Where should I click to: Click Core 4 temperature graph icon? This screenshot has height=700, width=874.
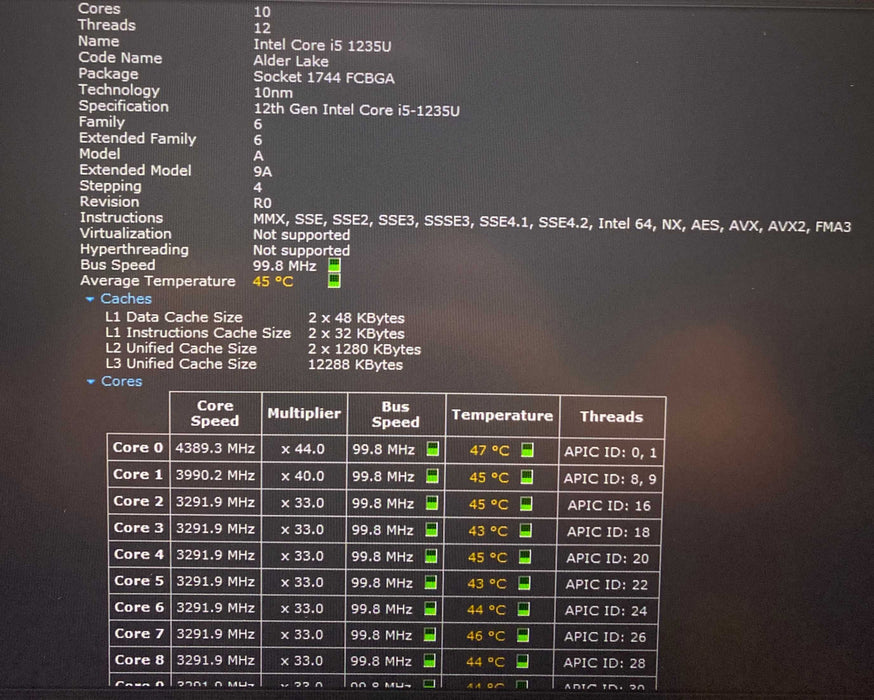coord(525,556)
